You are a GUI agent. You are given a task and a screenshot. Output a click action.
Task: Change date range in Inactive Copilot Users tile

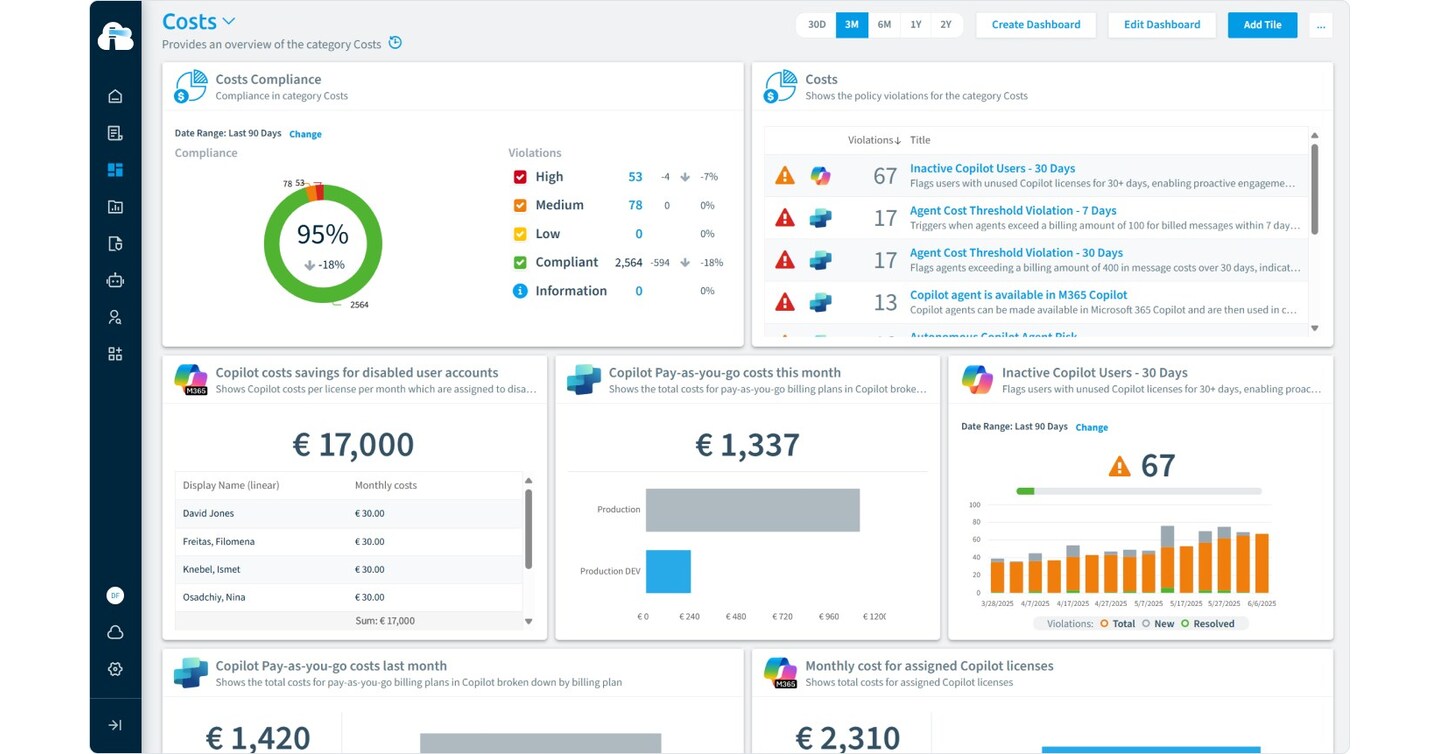(x=1091, y=427)
